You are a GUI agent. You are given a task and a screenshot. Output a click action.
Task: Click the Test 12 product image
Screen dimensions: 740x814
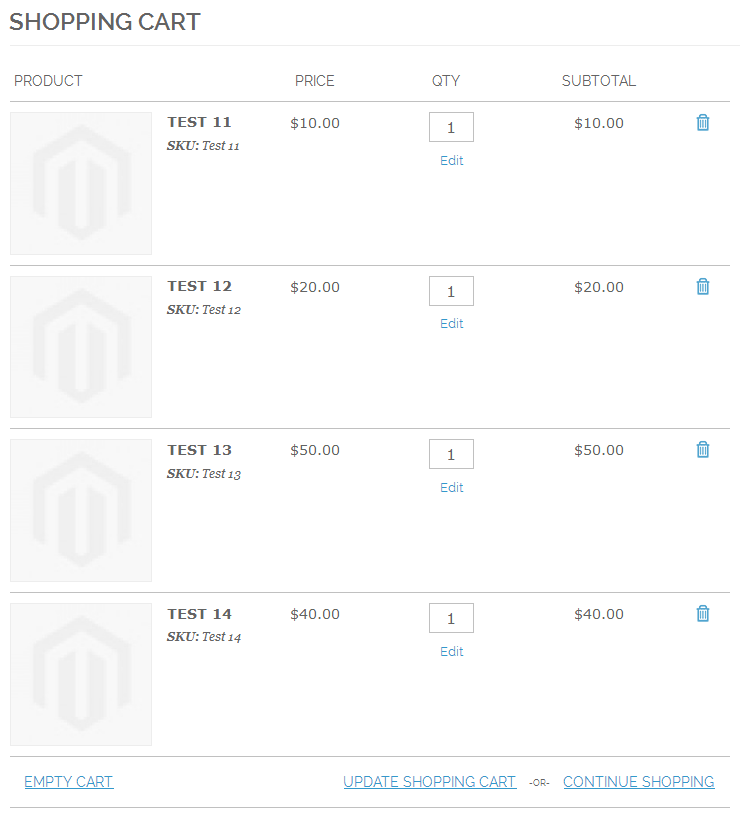[x=81, y=347]
